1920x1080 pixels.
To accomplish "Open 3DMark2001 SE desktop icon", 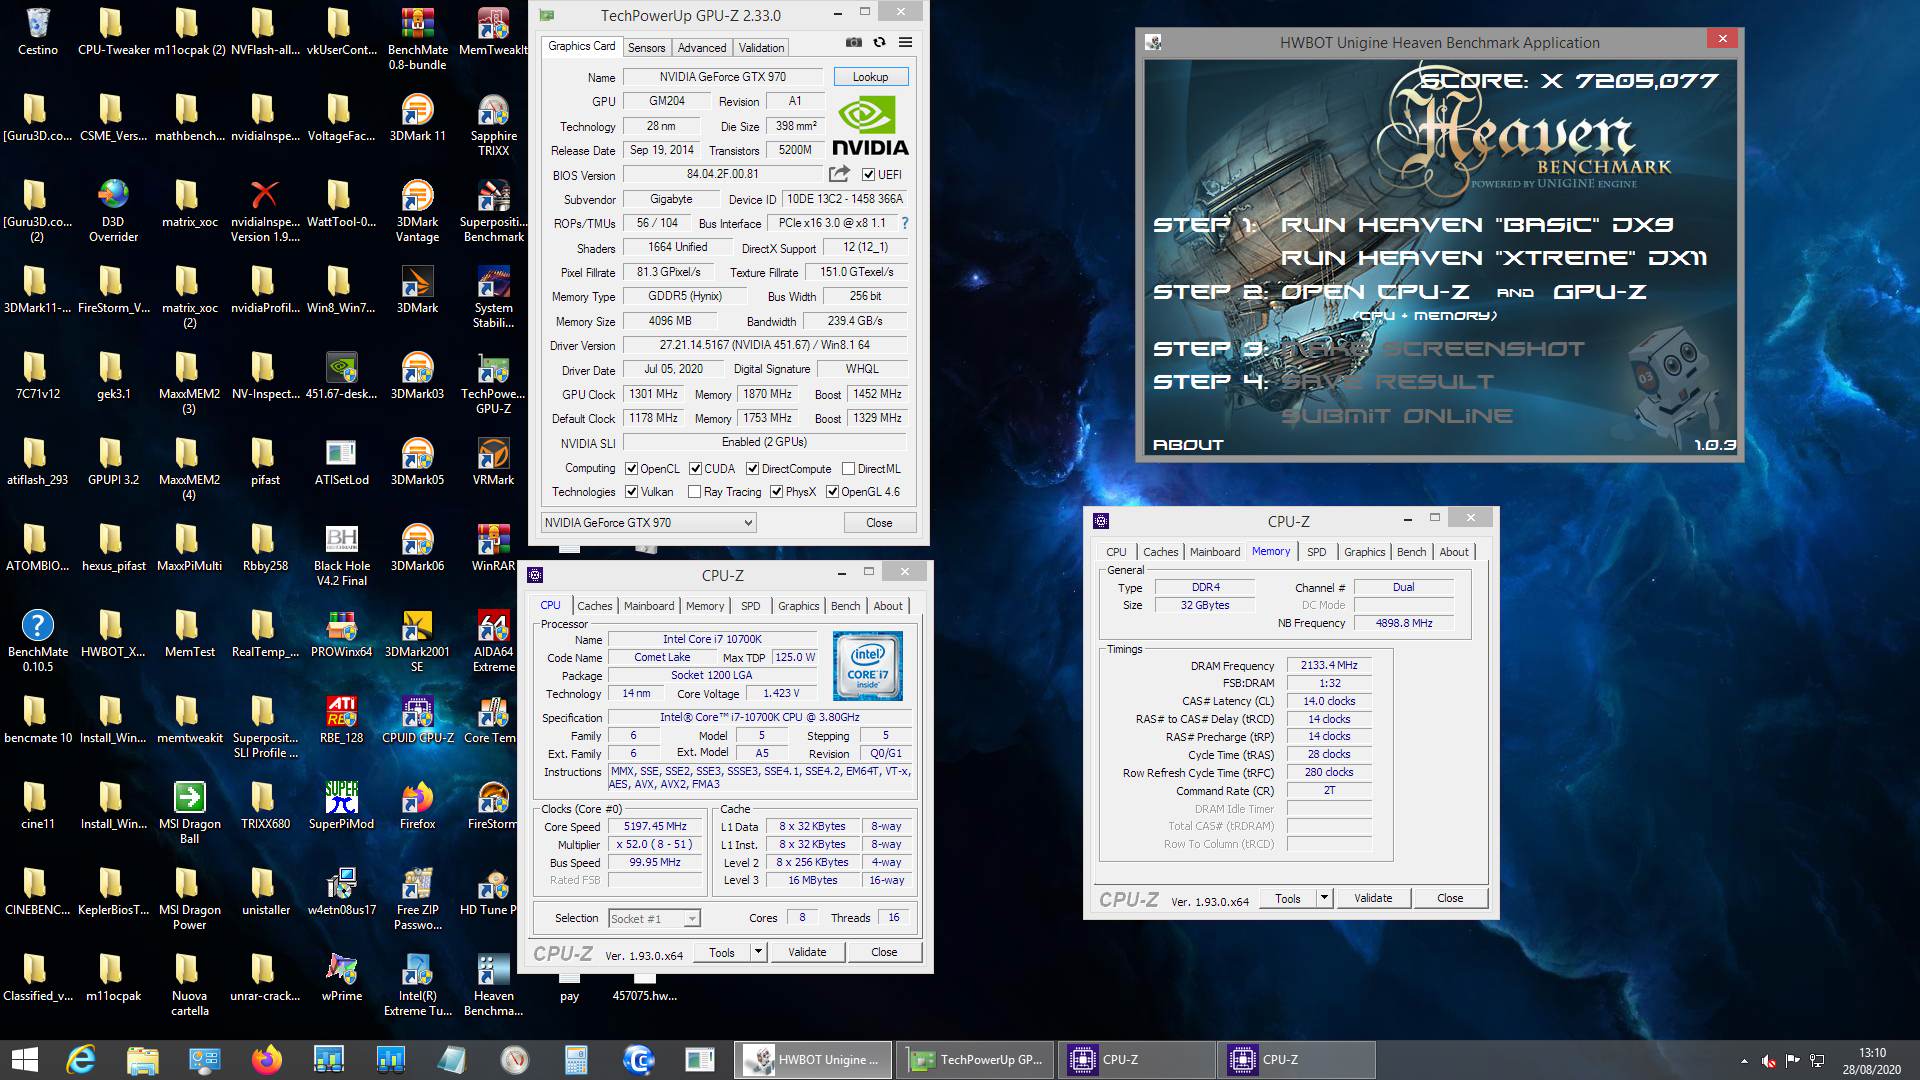I will click(x=417, y=641).
